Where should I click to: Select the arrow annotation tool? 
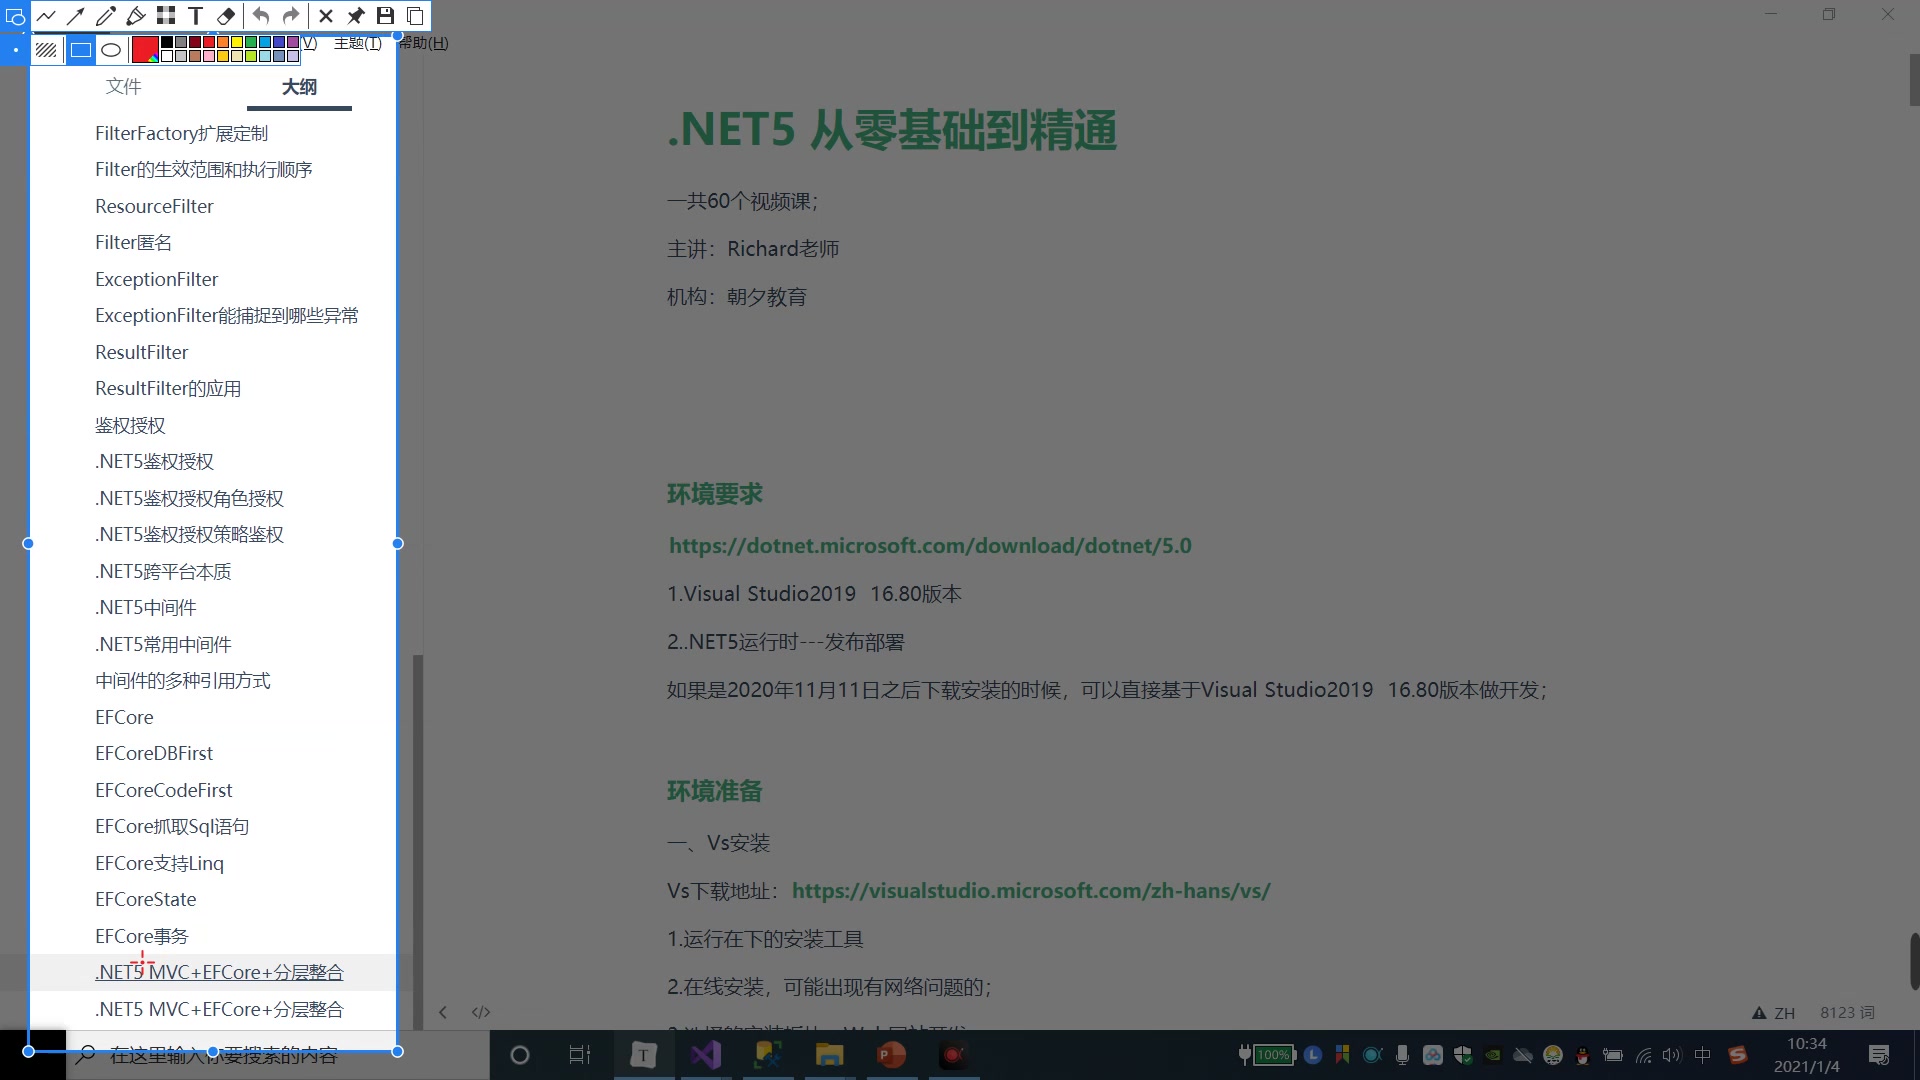point(75,16)
